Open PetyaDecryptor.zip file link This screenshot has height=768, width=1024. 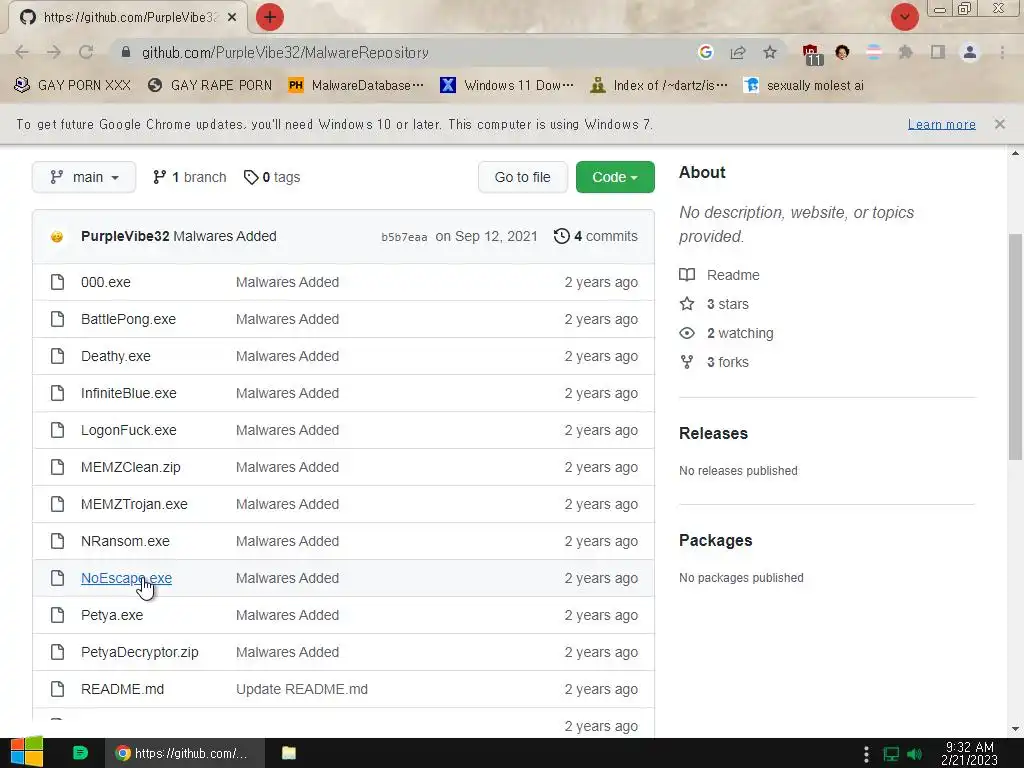tap(140, 652)
